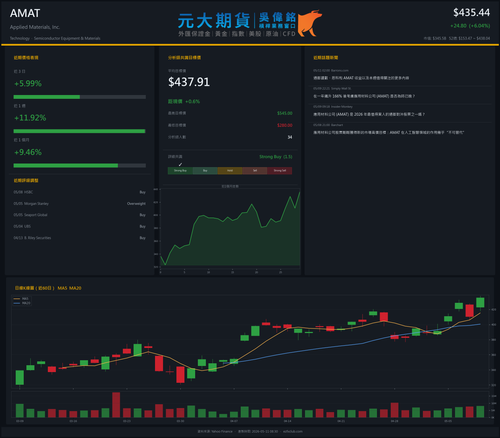Click the Technology sector line under the company name

[x=55, y=38]
